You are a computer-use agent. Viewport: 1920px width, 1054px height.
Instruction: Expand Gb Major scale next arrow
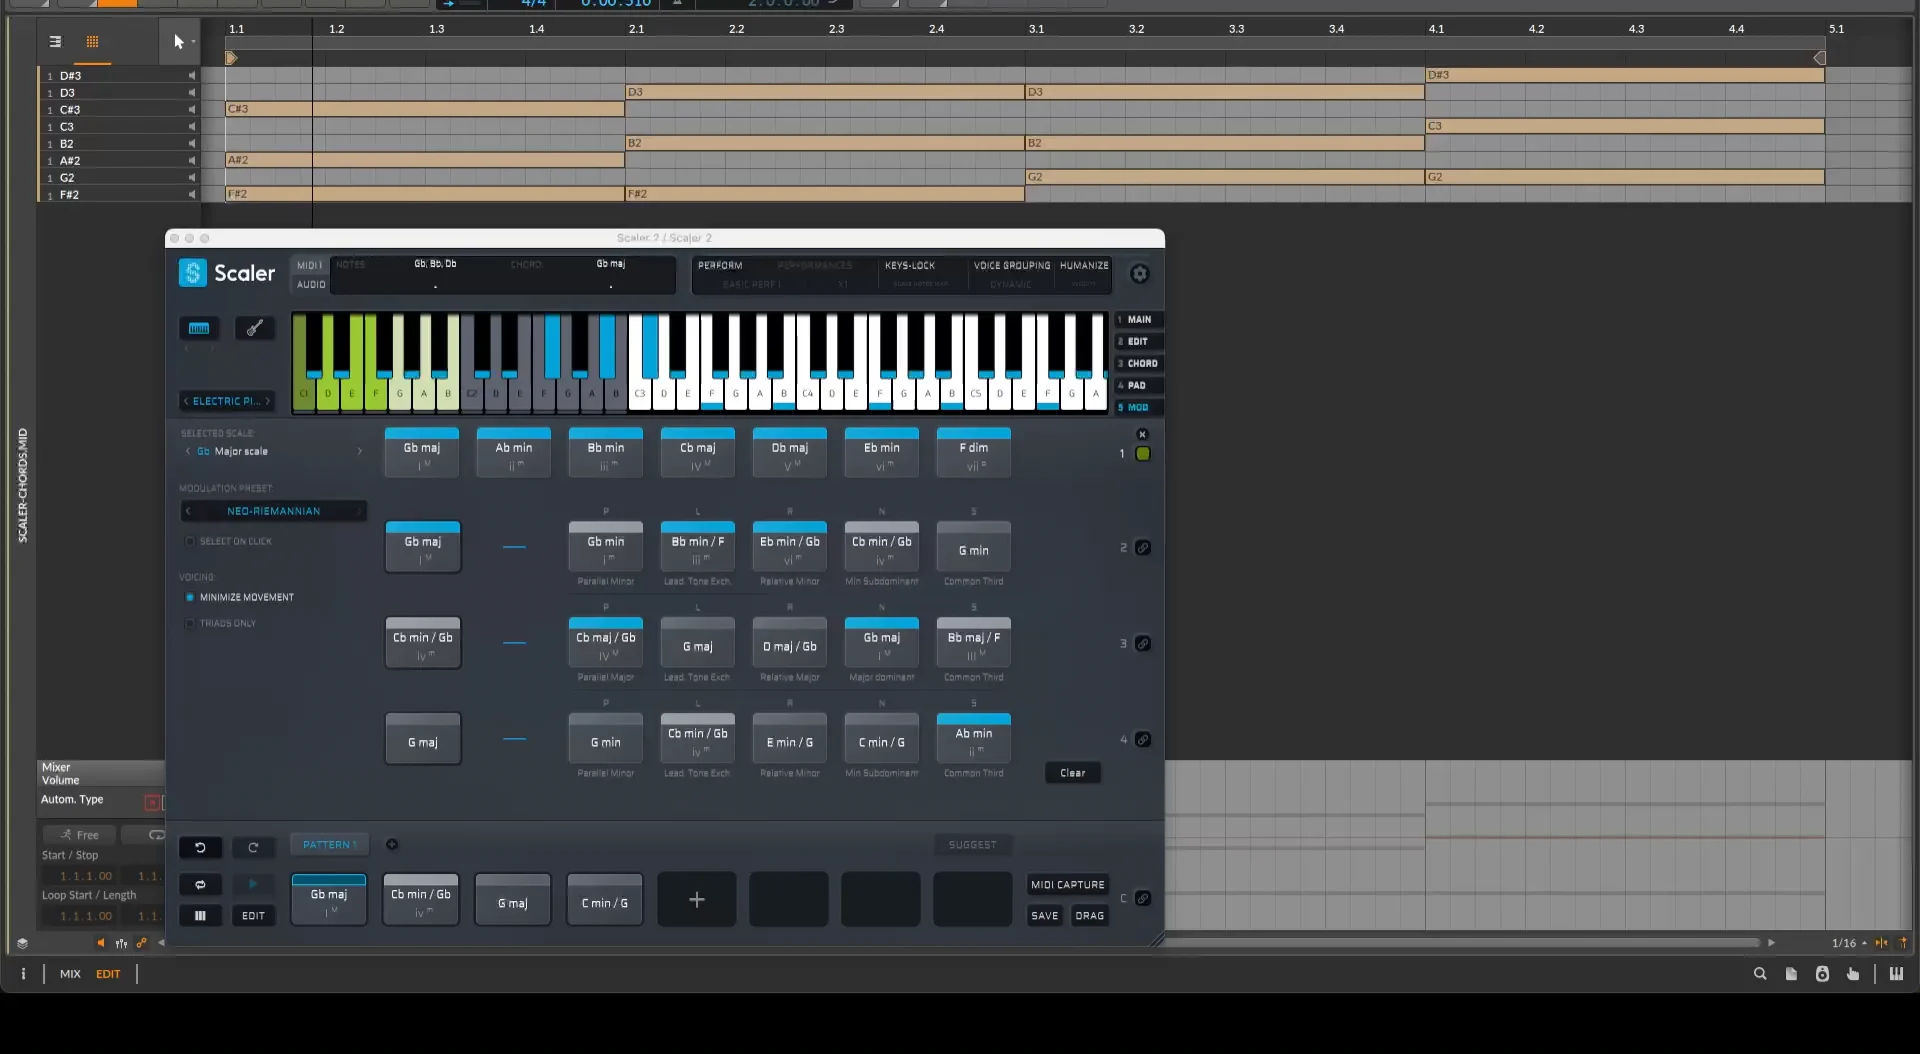[x=360, y=452]
